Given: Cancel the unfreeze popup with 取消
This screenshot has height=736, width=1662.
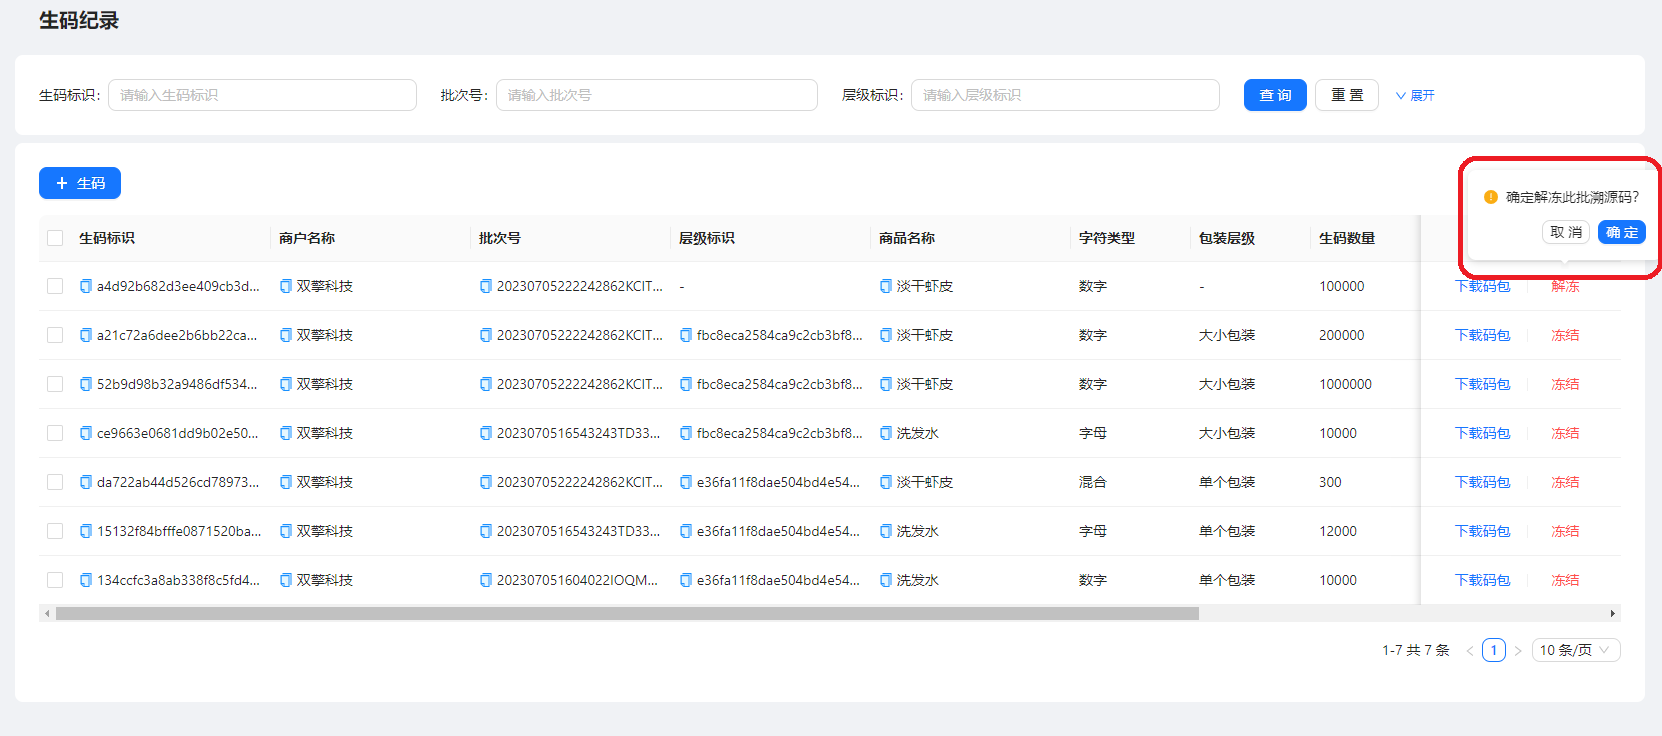Looking at the screenshot, I should pos(1566,232).
